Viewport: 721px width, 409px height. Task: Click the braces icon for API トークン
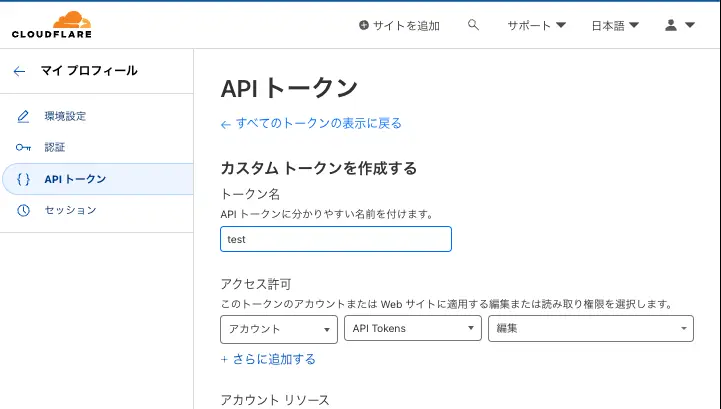coord(23,179)
